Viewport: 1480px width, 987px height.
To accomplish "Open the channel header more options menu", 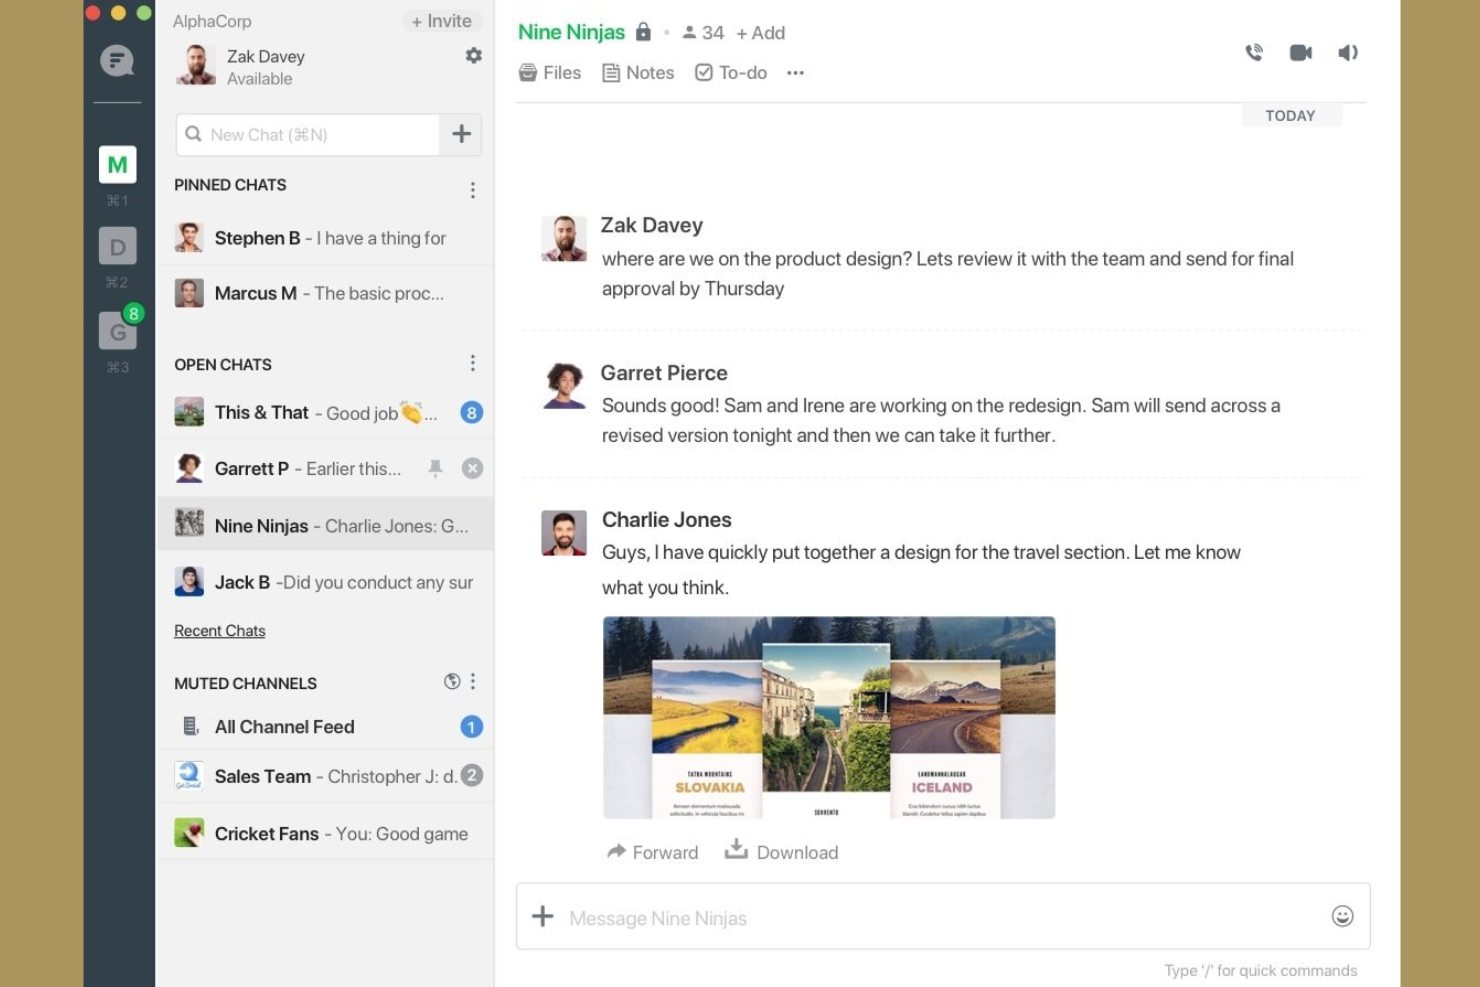I will [795, 72].
